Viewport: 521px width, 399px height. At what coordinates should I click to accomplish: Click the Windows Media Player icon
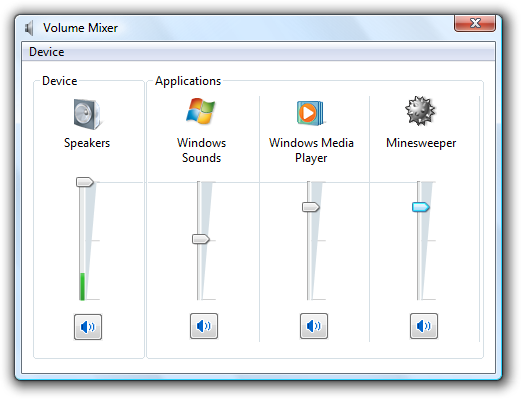tap(310, 113)
